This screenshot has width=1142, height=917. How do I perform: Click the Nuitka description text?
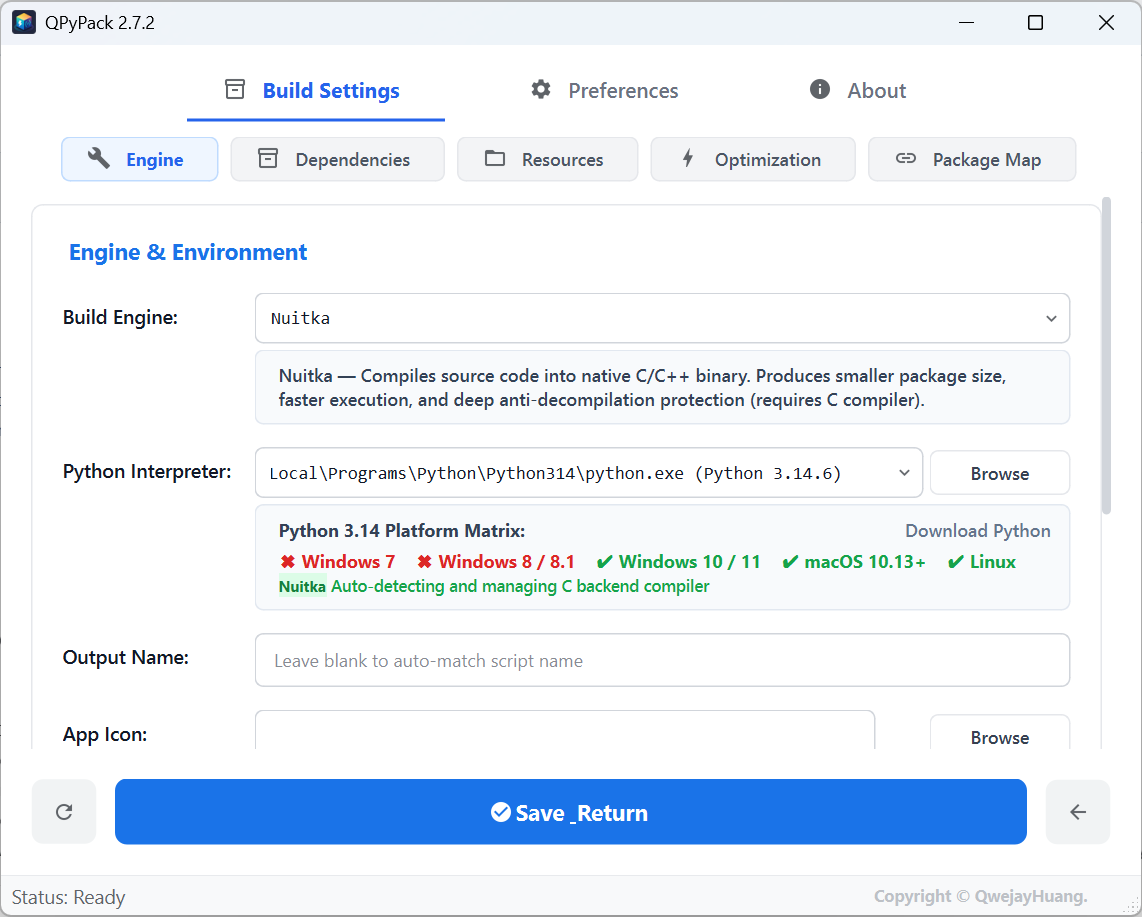pyautogui.click(x=642, y=387)
